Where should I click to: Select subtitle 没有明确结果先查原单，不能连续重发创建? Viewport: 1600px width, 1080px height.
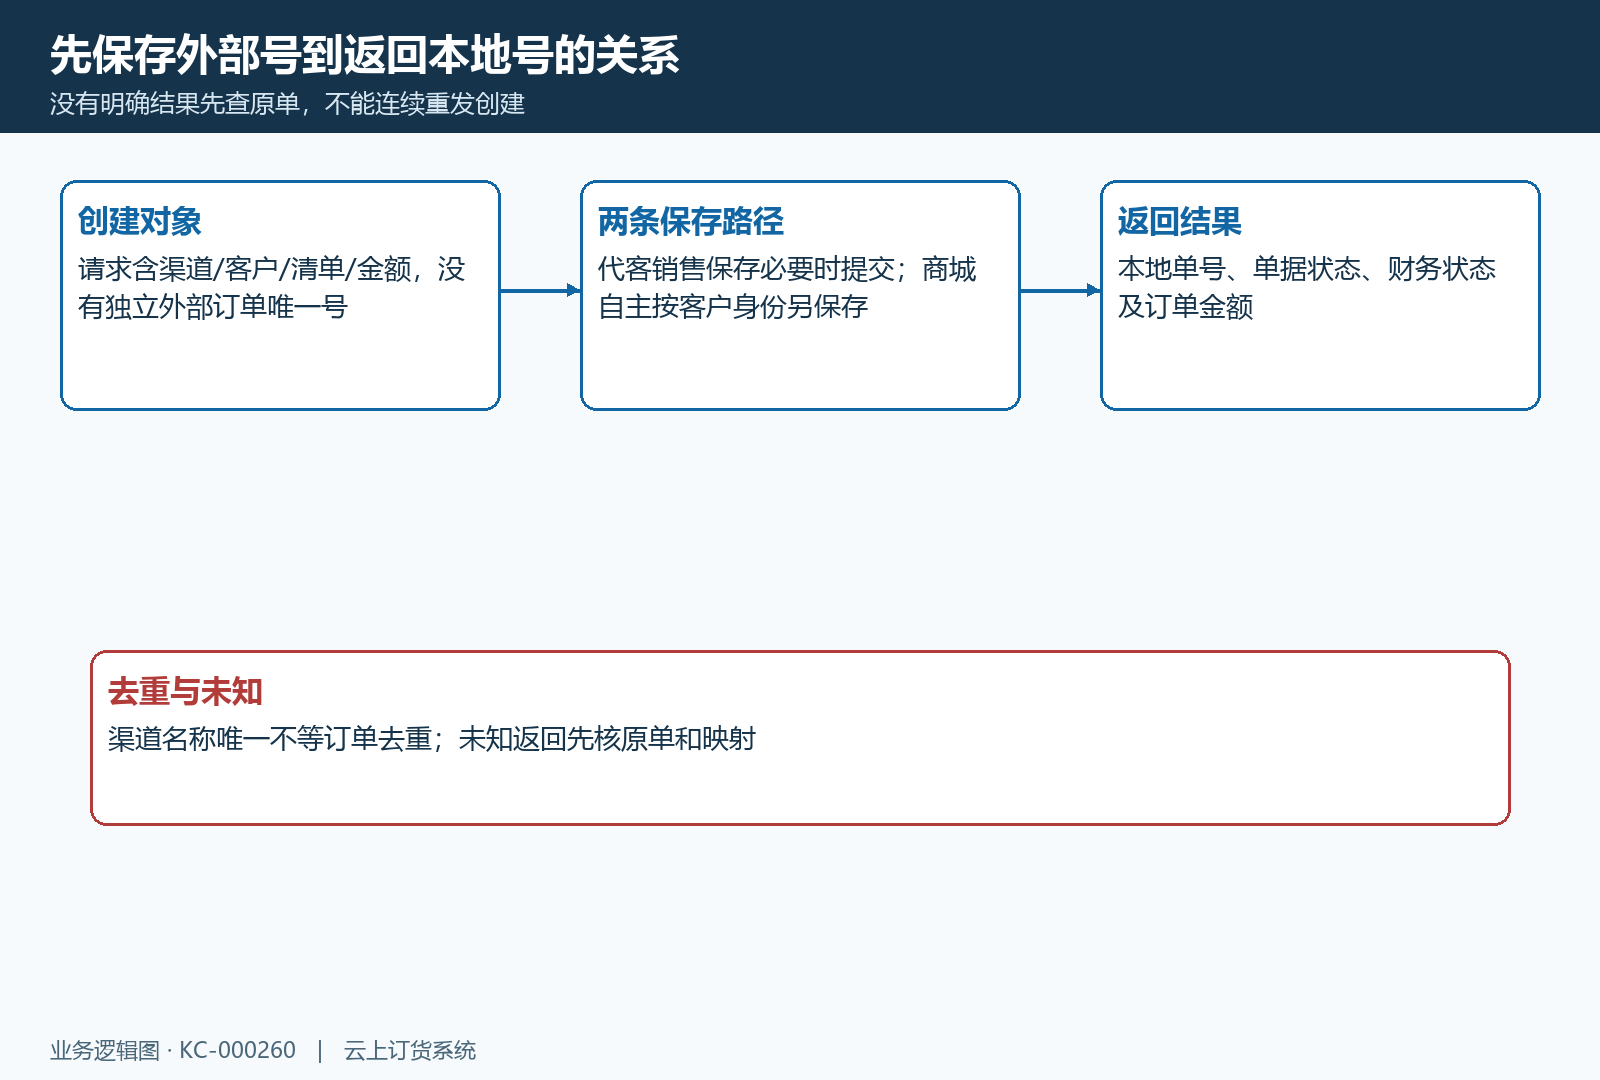point(288,104)
